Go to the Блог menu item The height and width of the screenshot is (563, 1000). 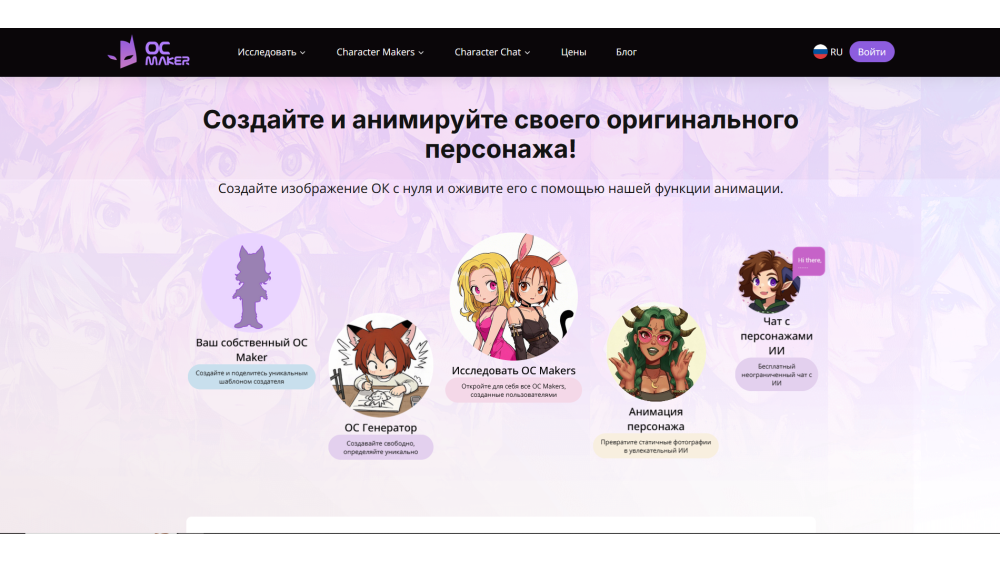pyautogui.click(x=626, y=52)
